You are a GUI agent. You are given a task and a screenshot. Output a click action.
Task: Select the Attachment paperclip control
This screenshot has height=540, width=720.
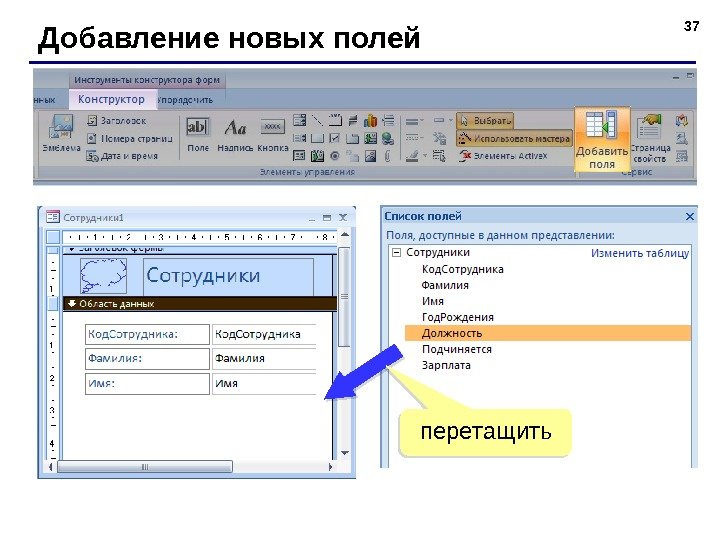[x=388, y=156]
